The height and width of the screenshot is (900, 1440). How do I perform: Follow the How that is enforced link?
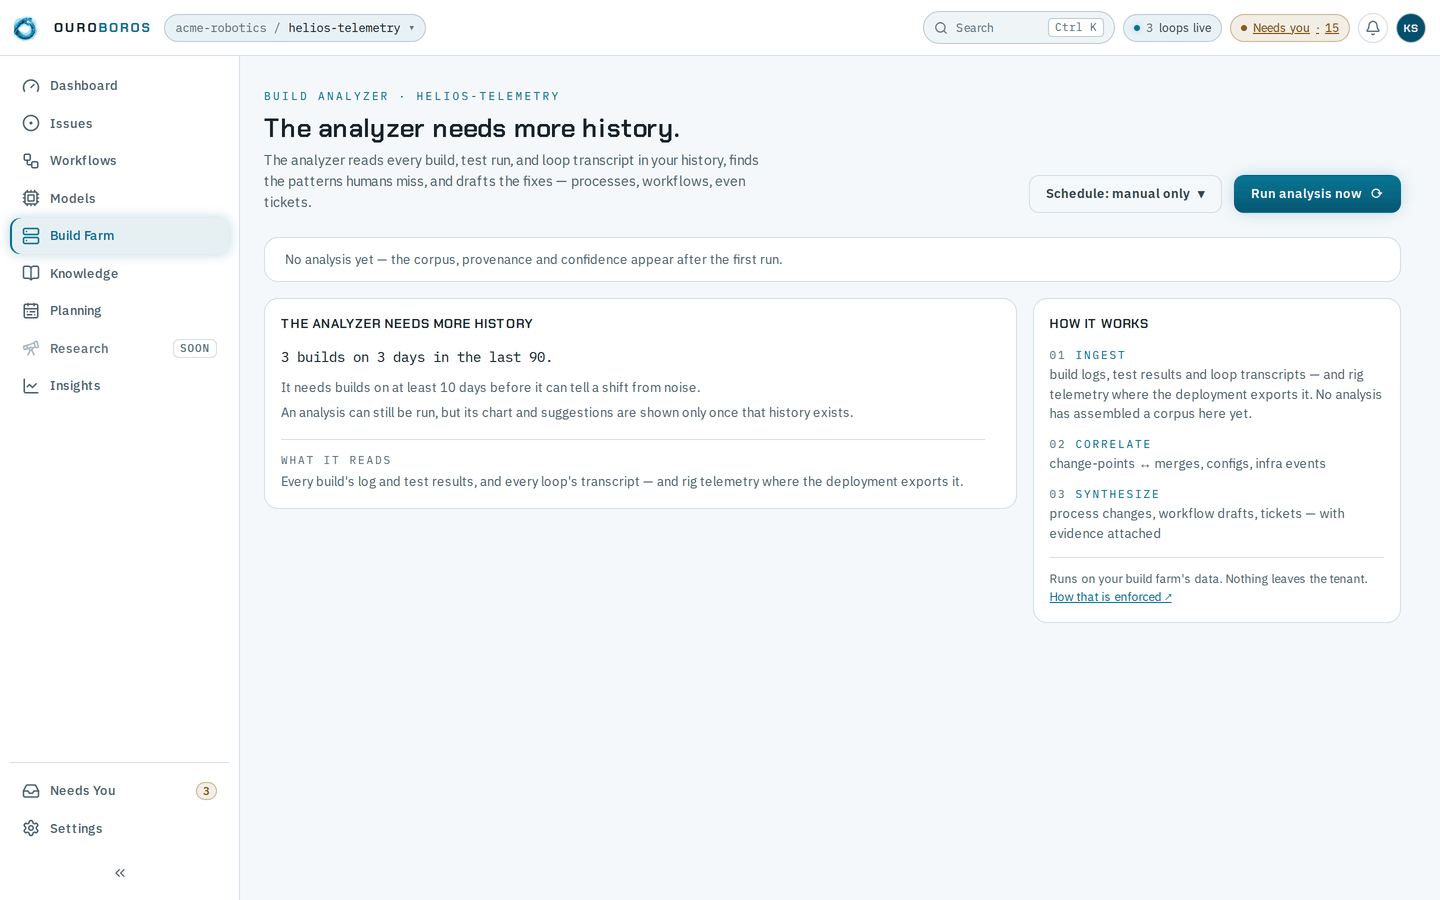1110,597
